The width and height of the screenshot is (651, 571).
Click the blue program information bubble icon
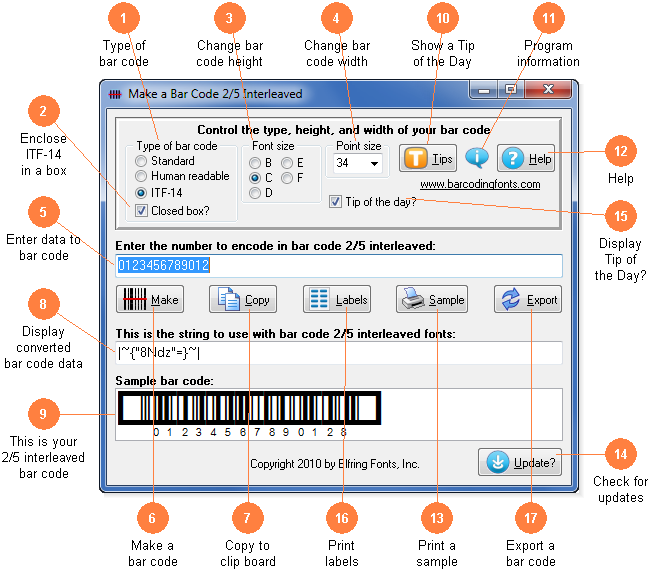pyautogui.click(x=477, y=158)
